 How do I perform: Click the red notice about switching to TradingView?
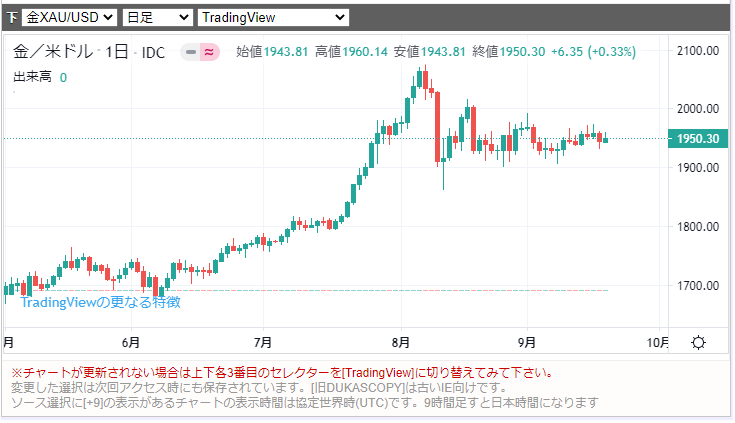pos(283,373)
